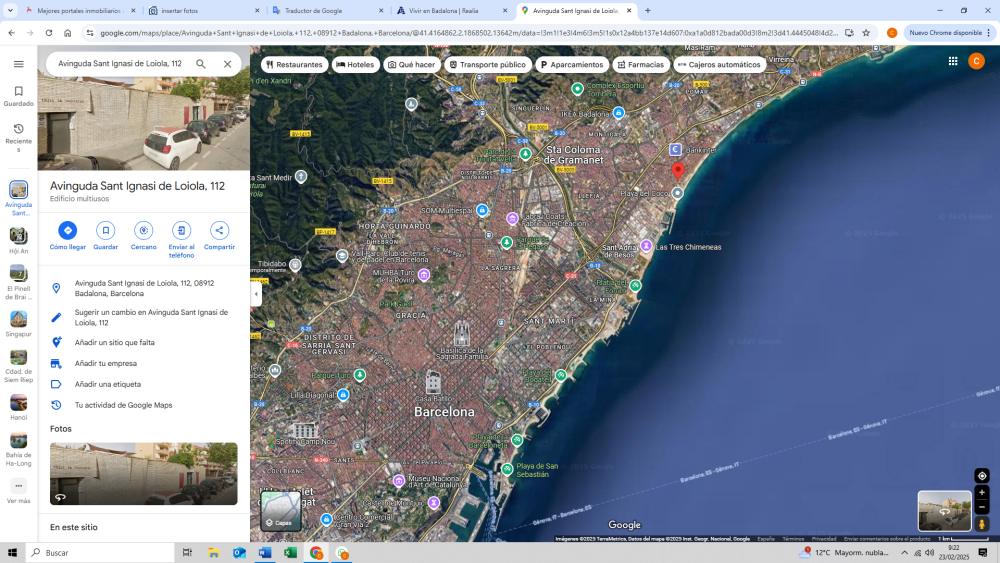This screenshot has width=1000, height=563.
Task: Zoom in on the map
Action: pos(982,493)
